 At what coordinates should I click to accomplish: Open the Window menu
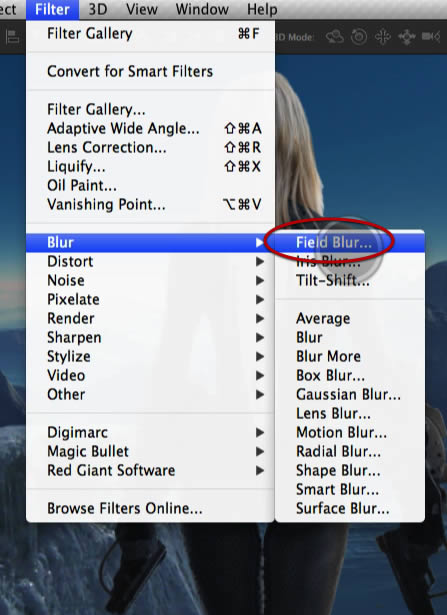coord(202,9)
